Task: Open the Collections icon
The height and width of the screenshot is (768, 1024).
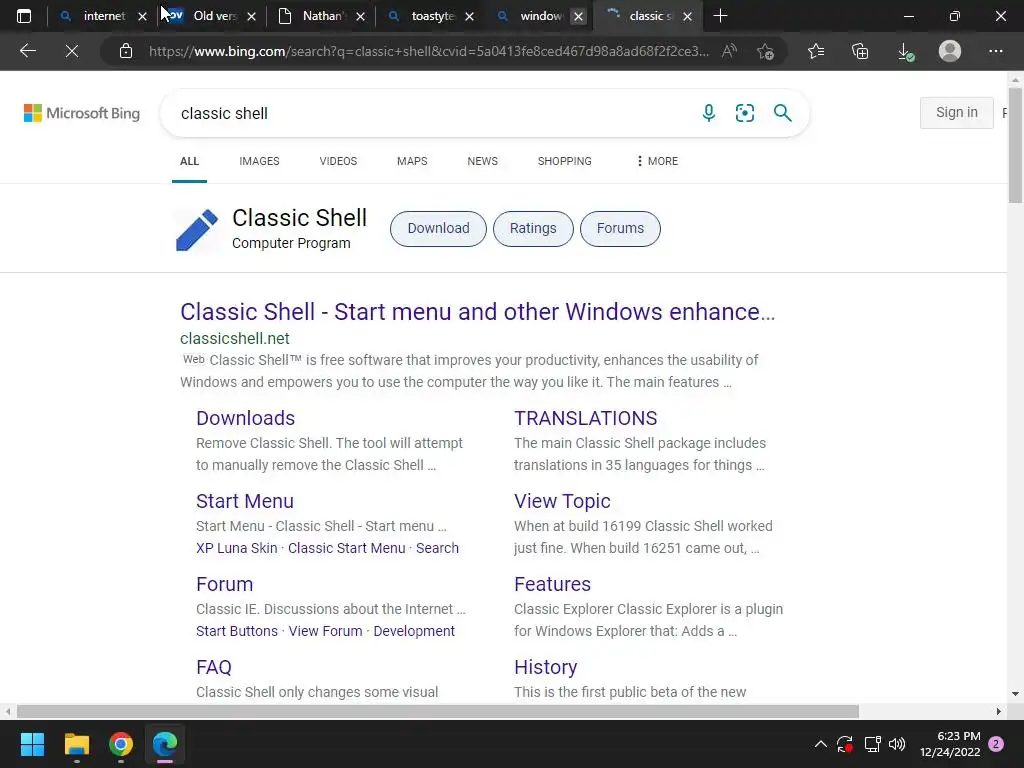Action: click(x=860, y=51)
